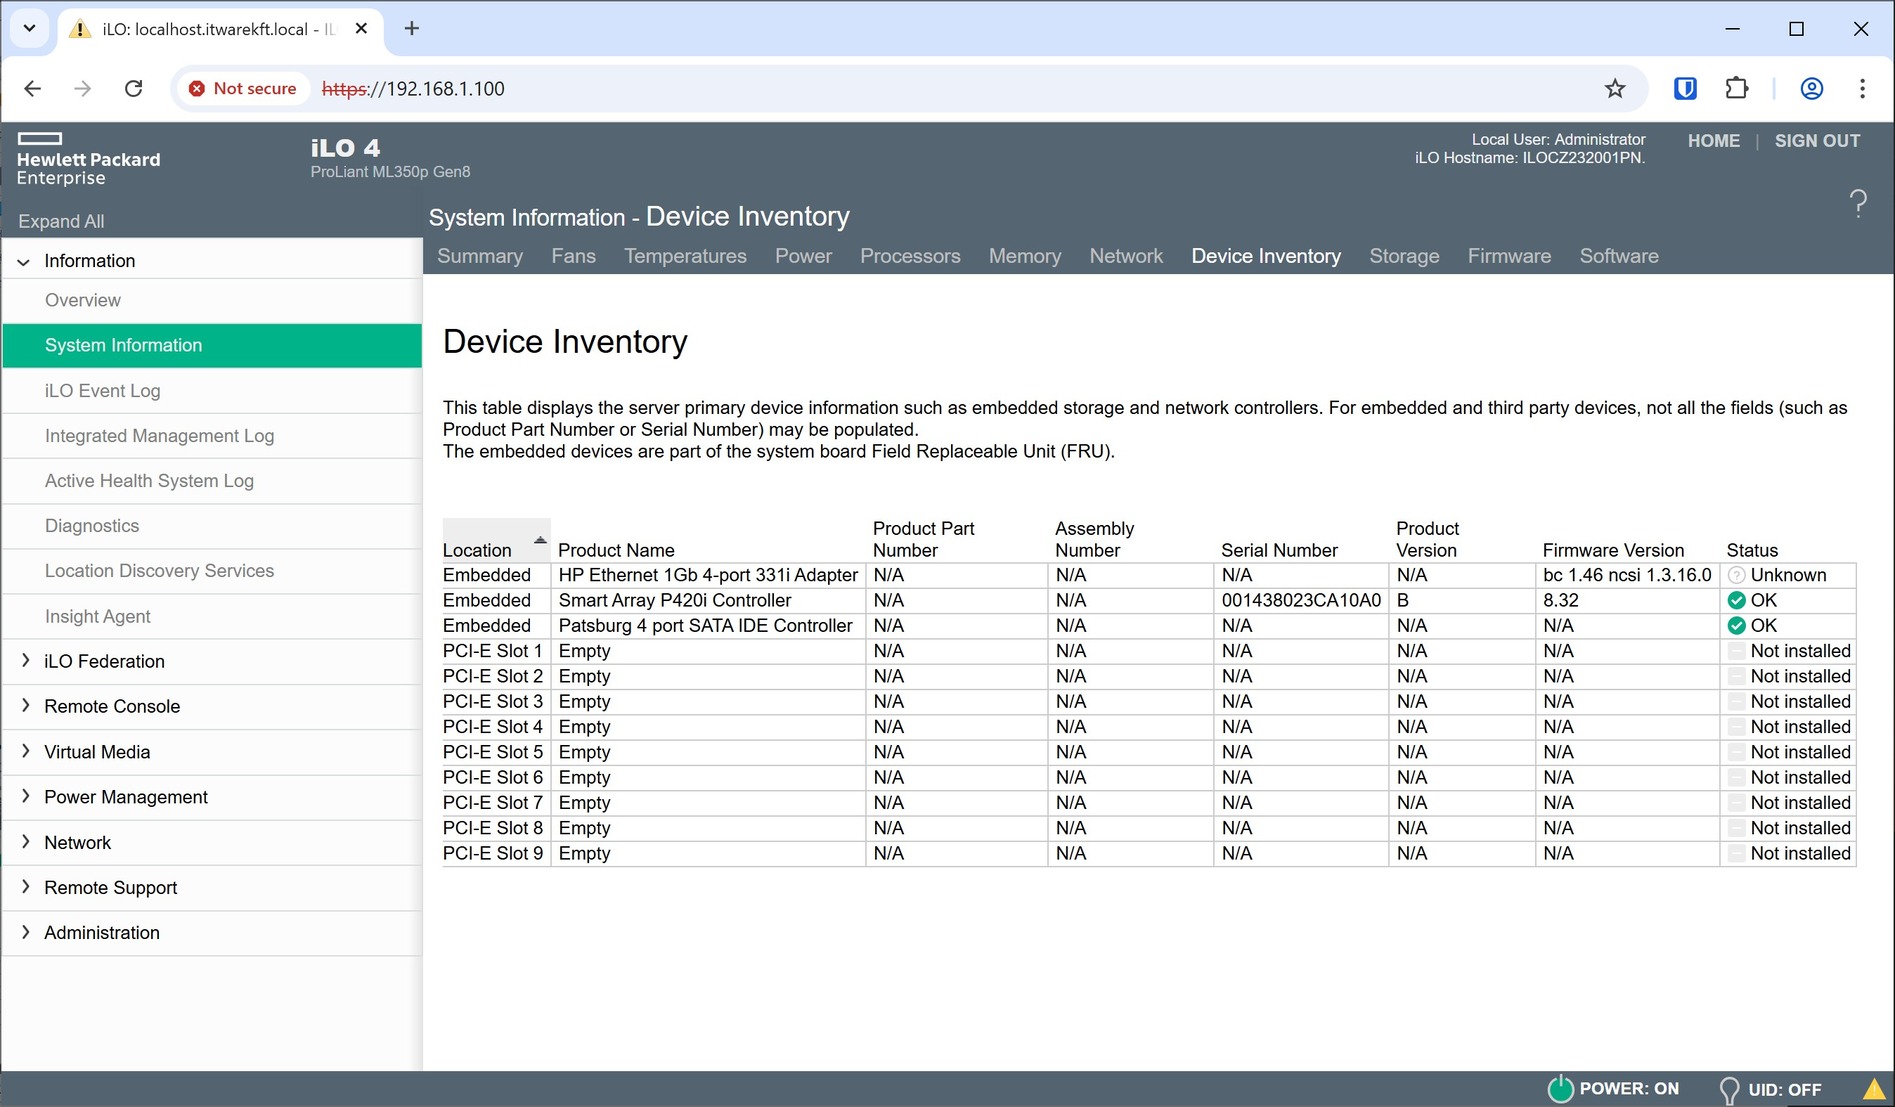This screenshot has height=1107, width=1895.
Task: Open Integrated Management Log
Action: coord(159,436)
